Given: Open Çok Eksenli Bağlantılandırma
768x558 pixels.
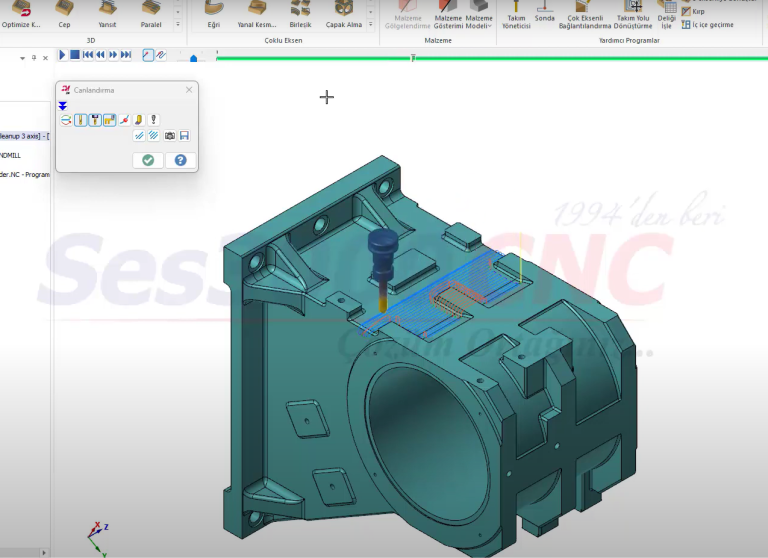Looking at the screenshot, I should [x=585, y=16].
